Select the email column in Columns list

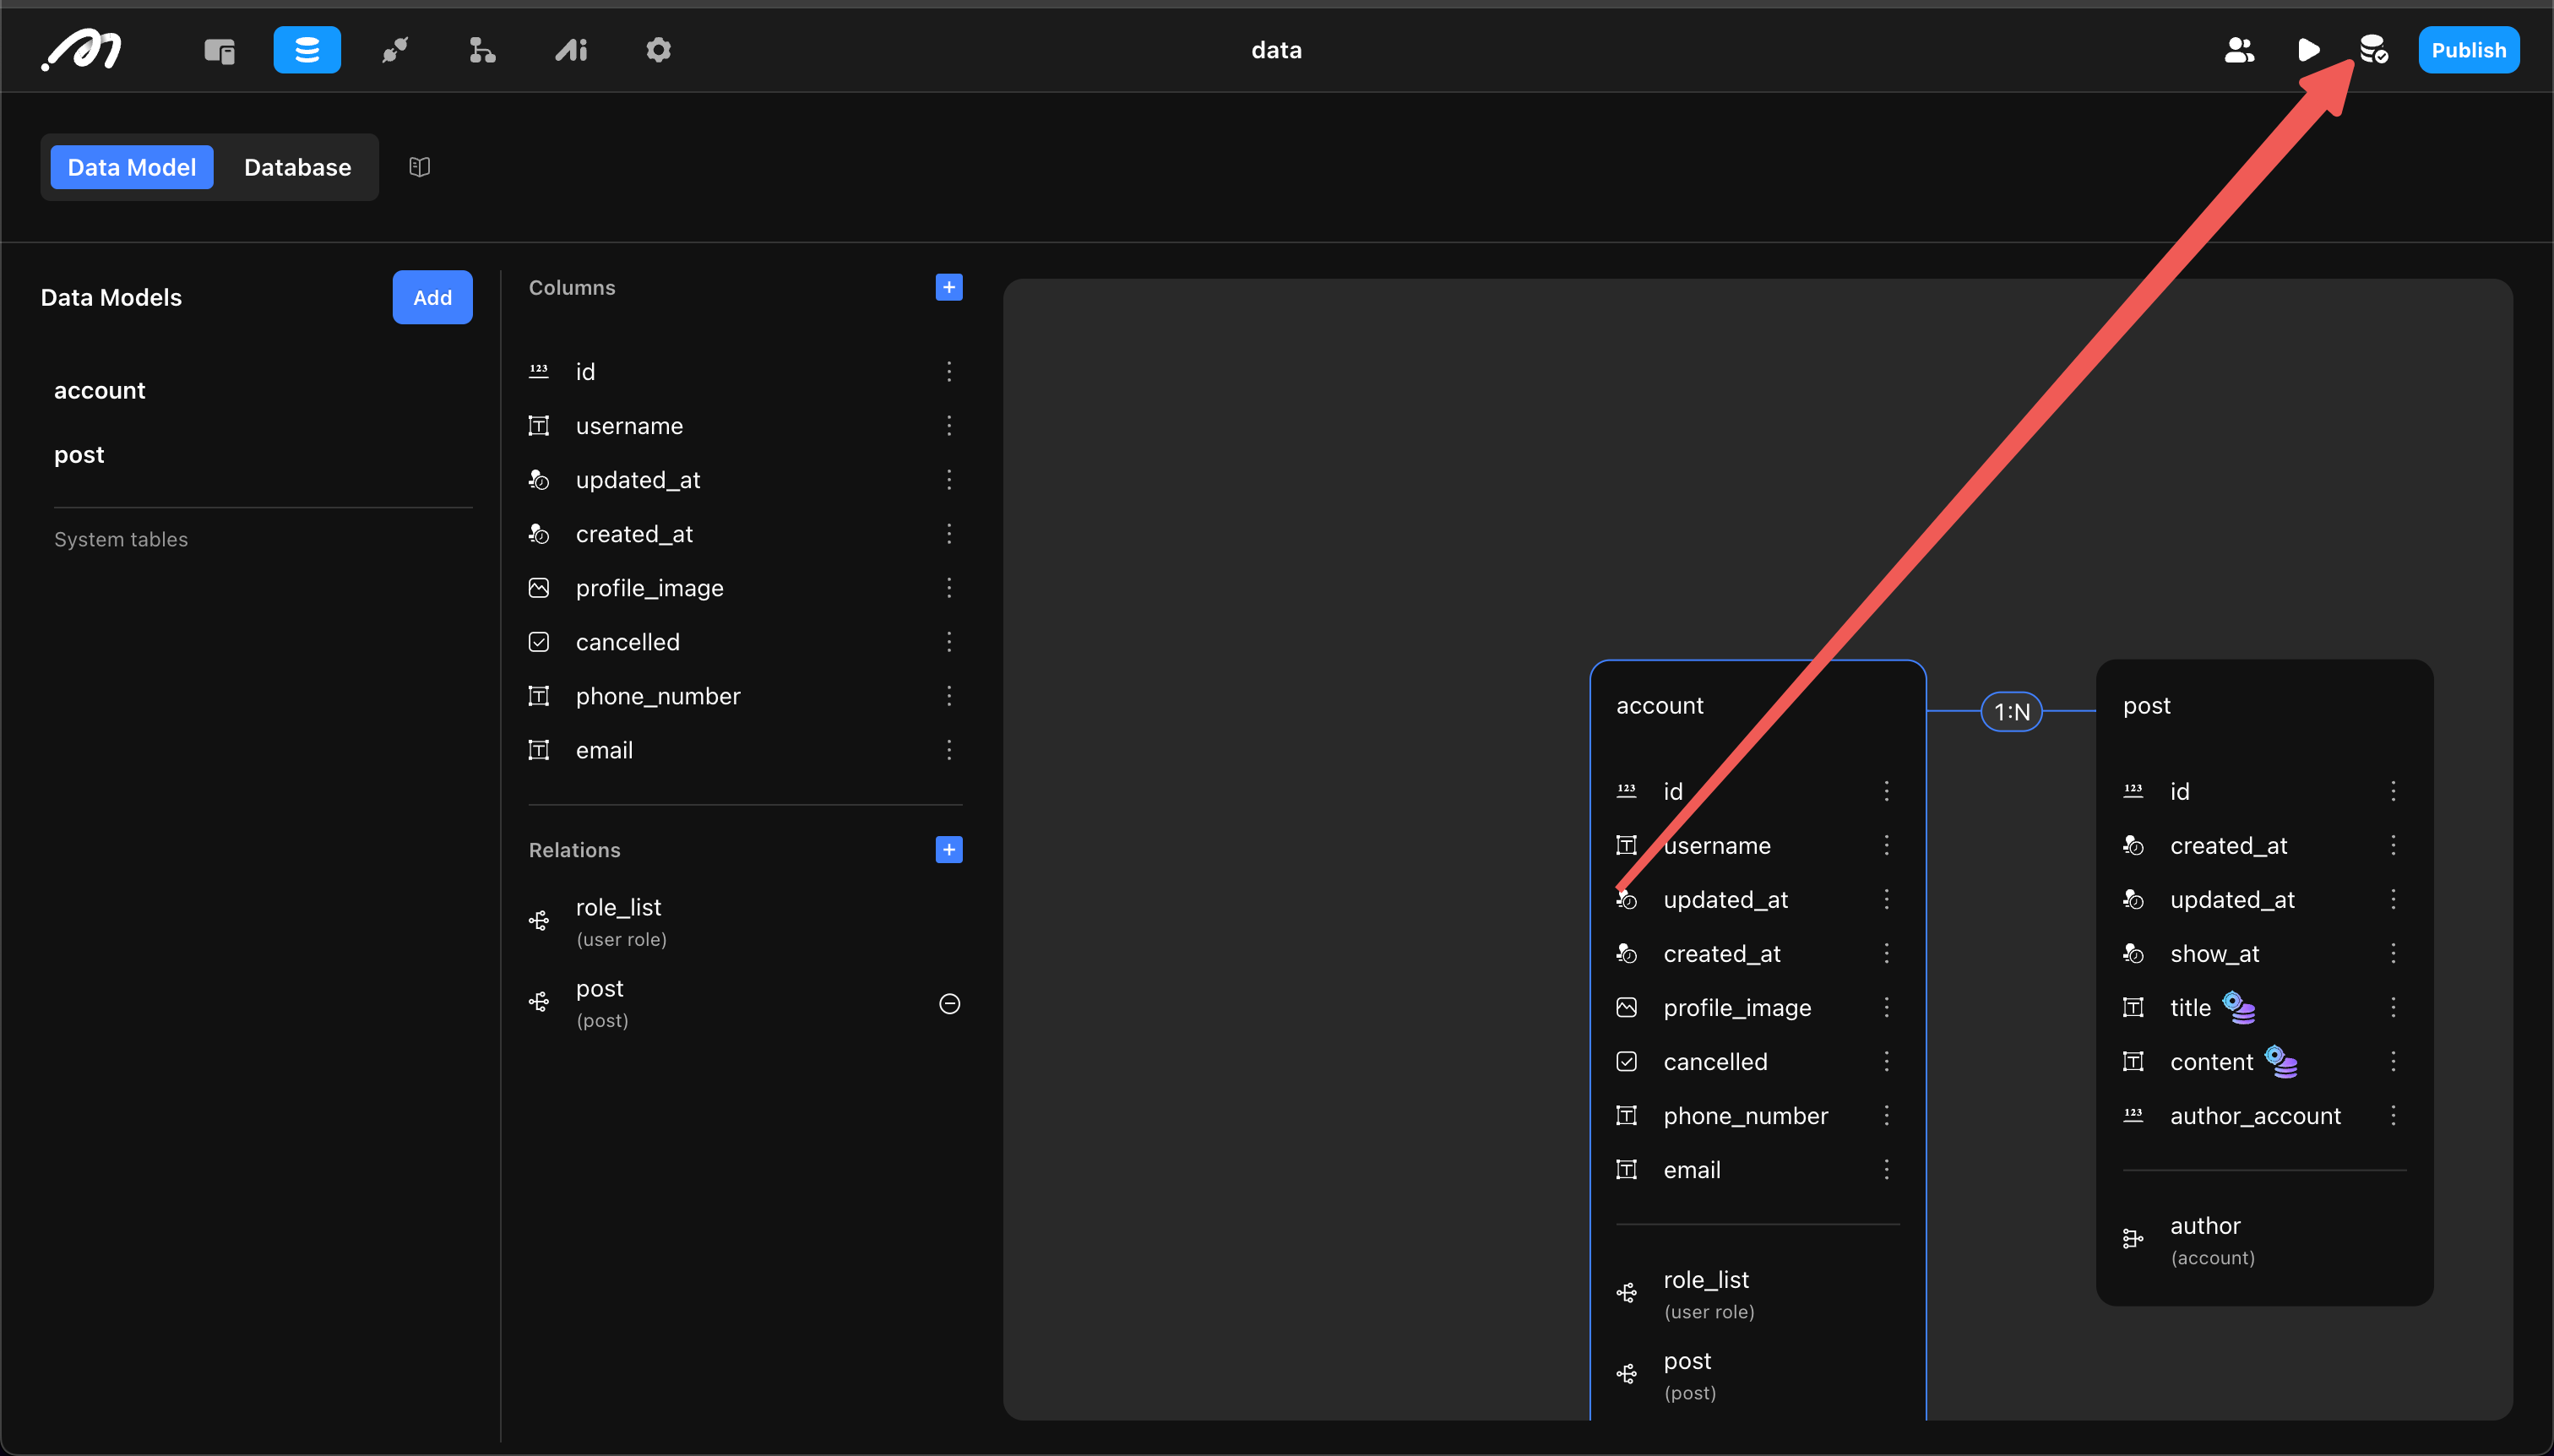[604, 750]
